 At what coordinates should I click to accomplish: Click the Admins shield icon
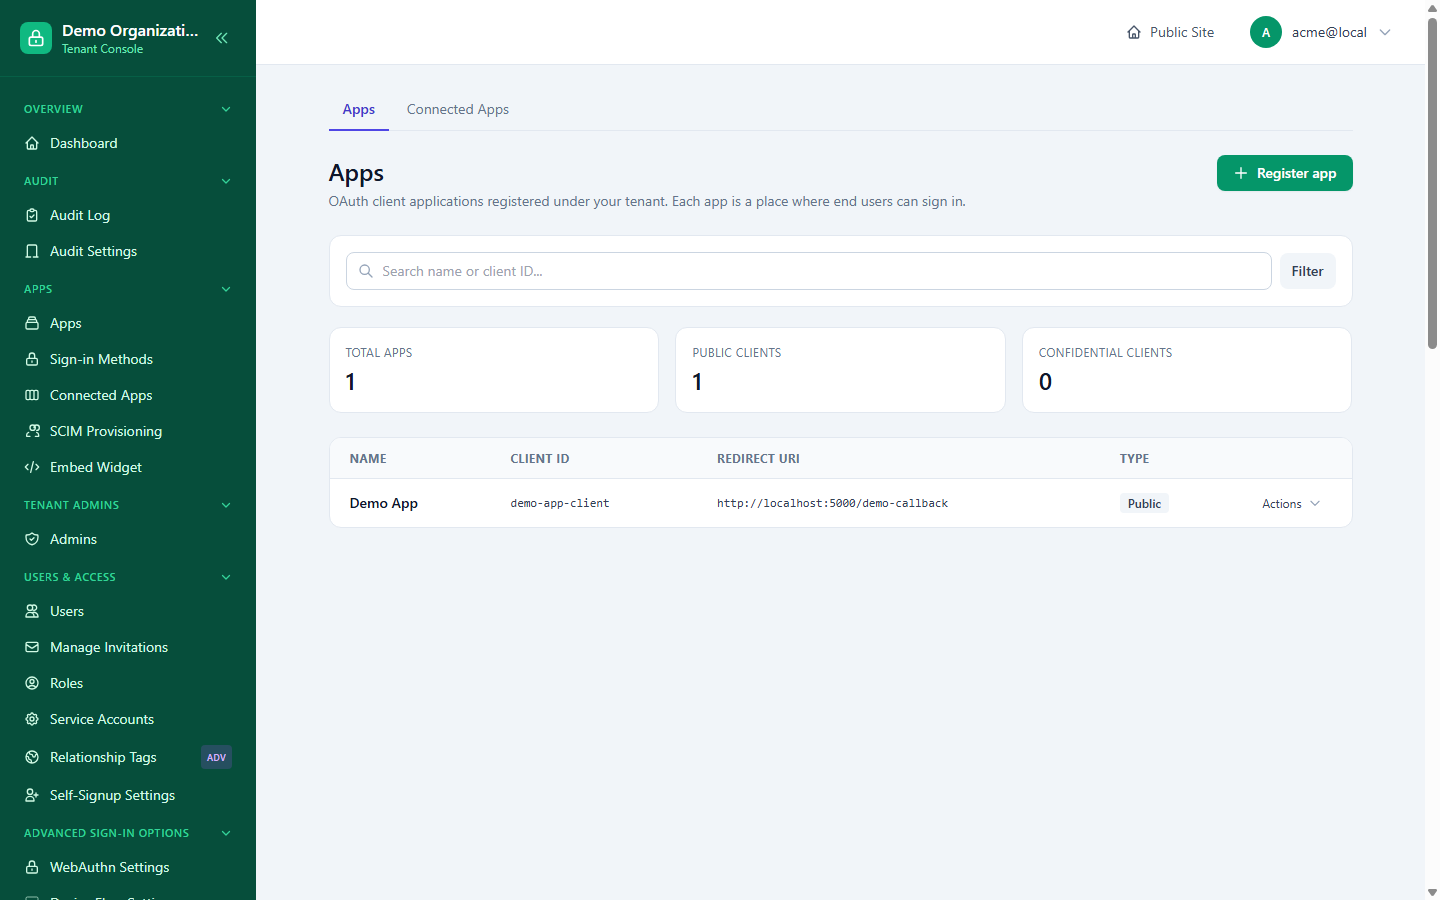click(32, 539)
